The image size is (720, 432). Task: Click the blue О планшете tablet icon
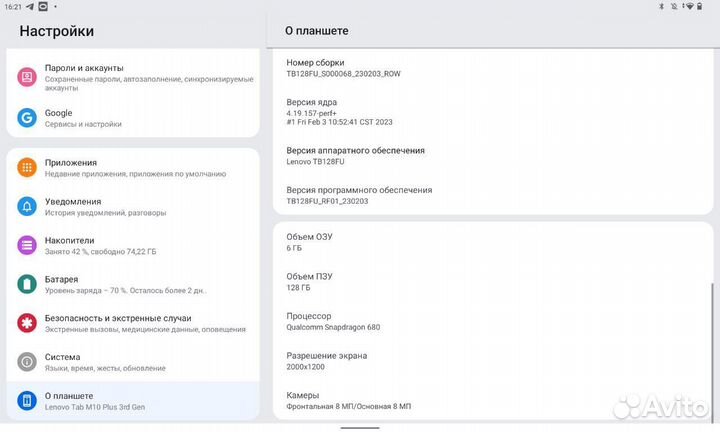click(27, 400)
